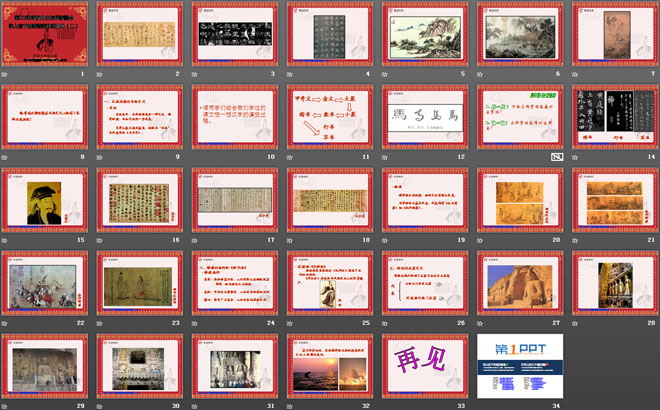Click the transition star icon under slide 14
660x410 pixels.
coord(575,157)
